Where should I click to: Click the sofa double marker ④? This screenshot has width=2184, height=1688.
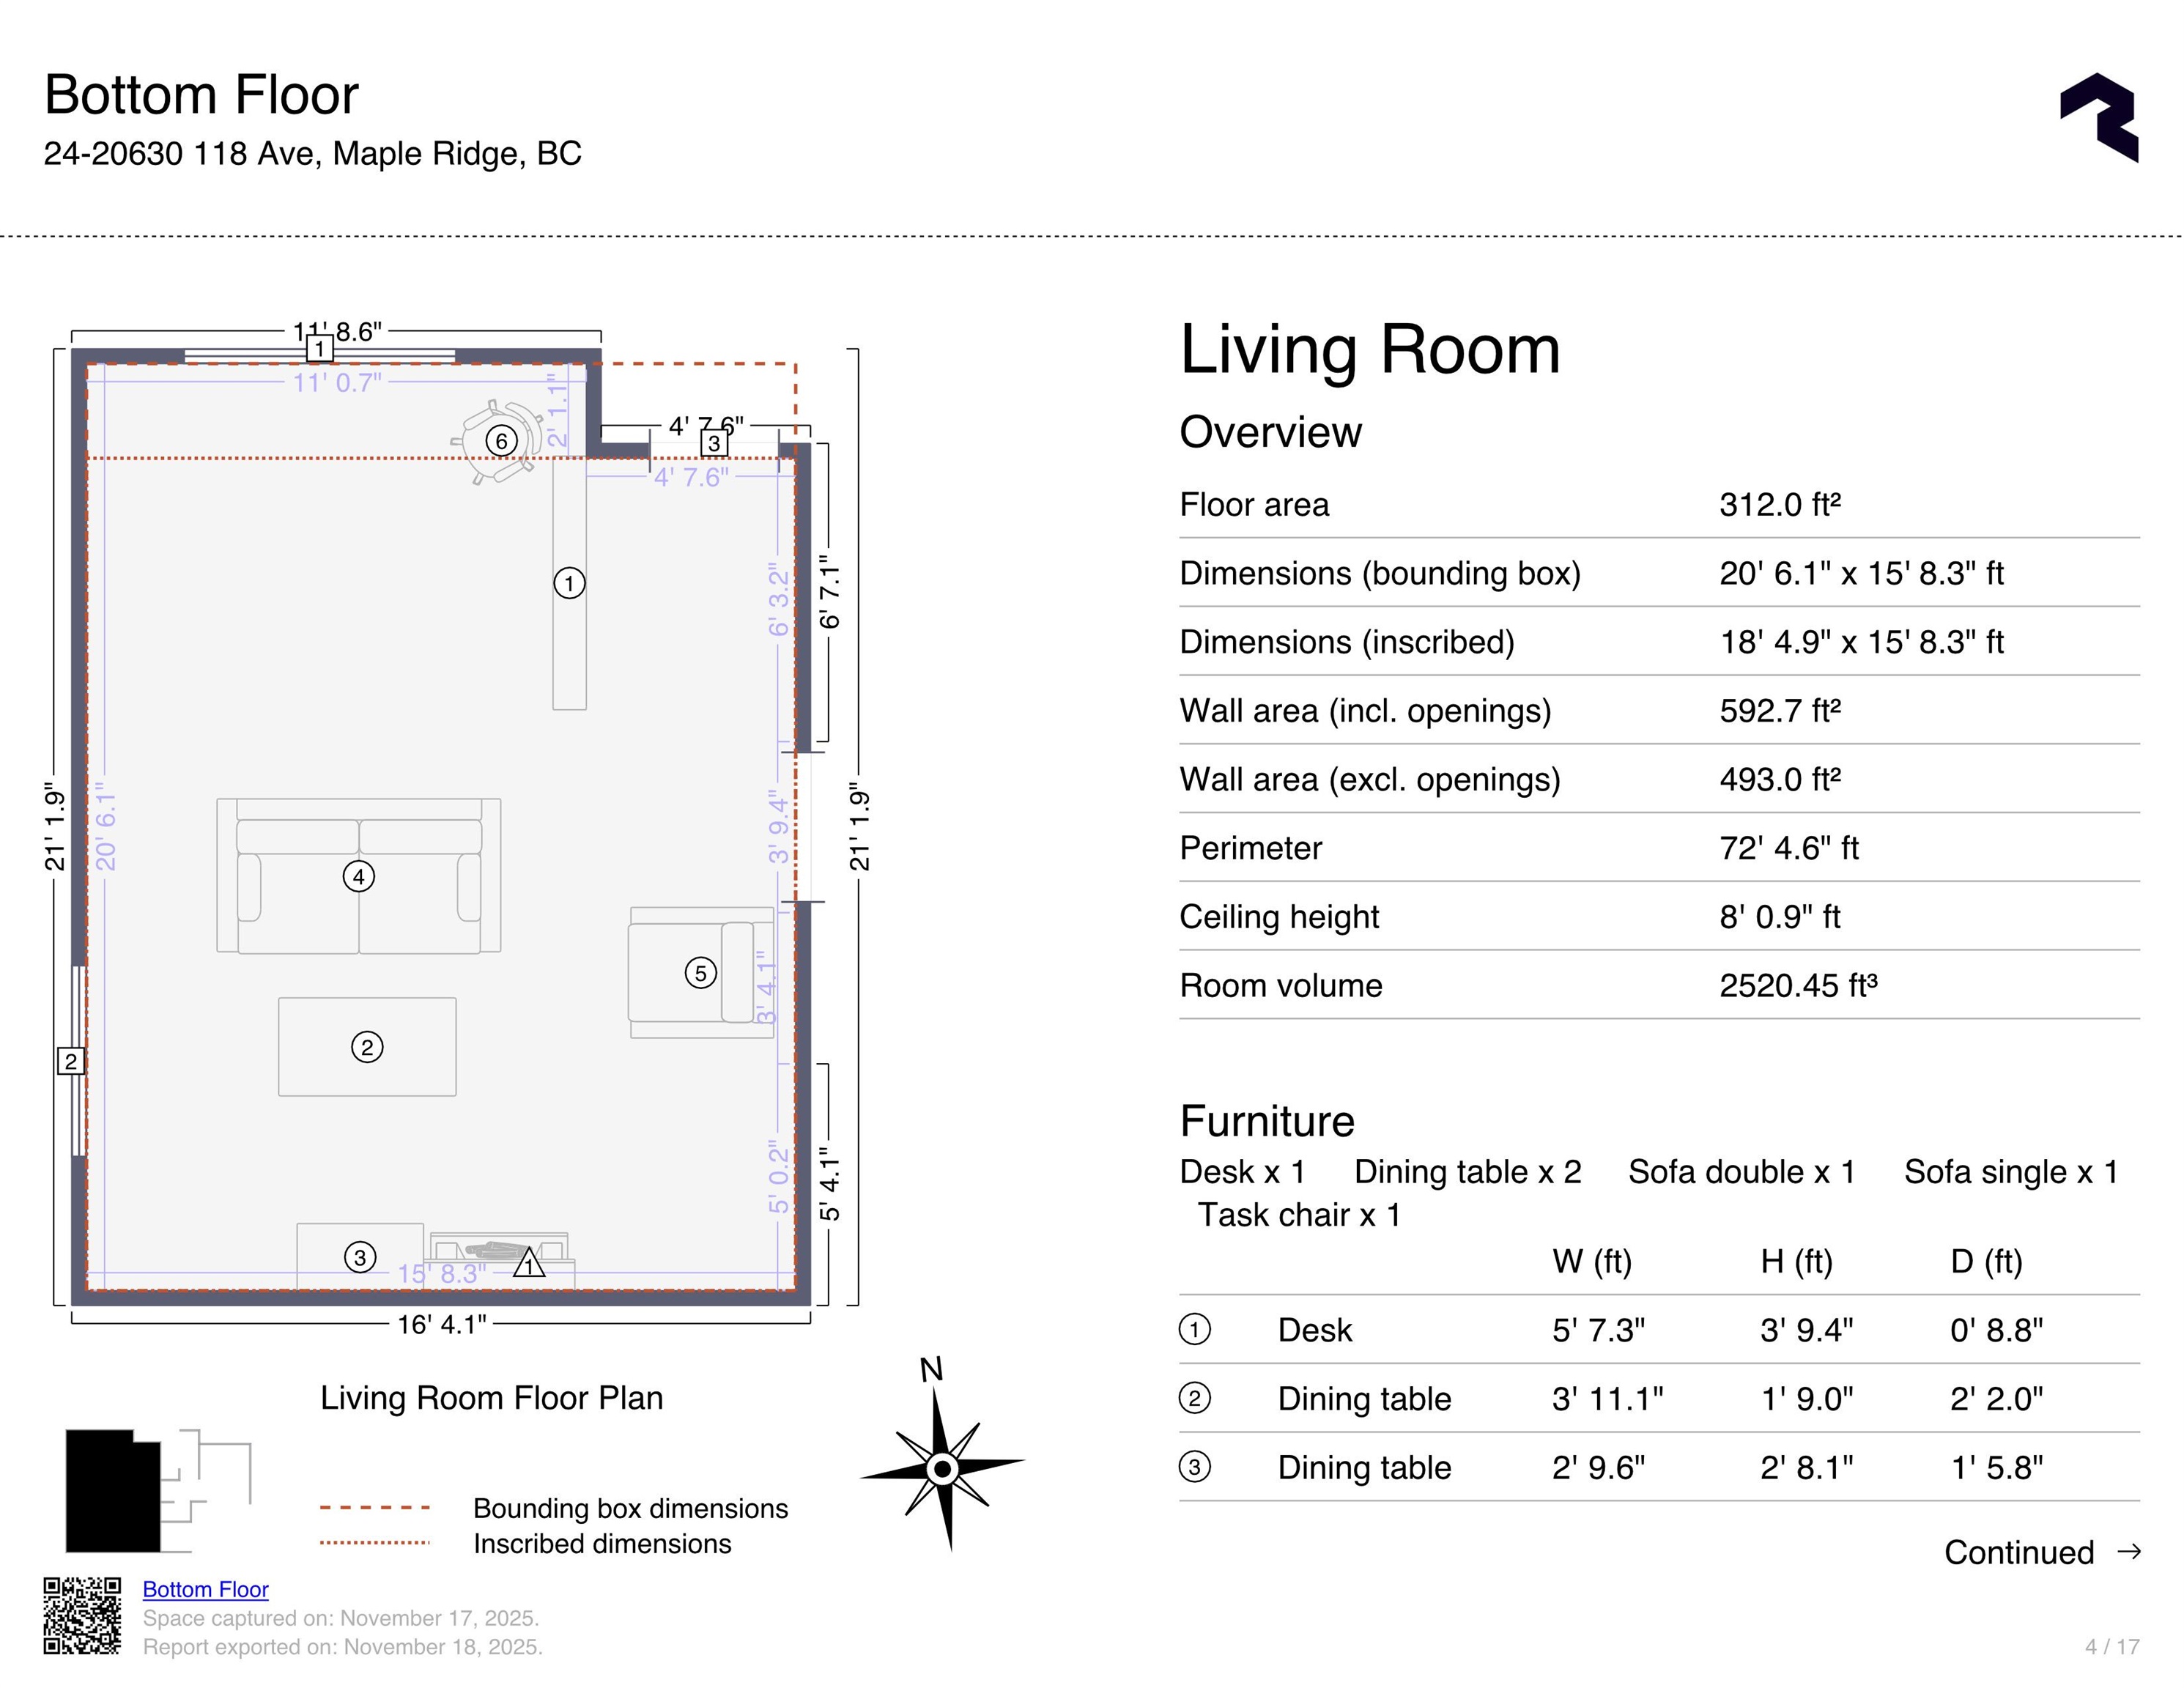[360, 877]
